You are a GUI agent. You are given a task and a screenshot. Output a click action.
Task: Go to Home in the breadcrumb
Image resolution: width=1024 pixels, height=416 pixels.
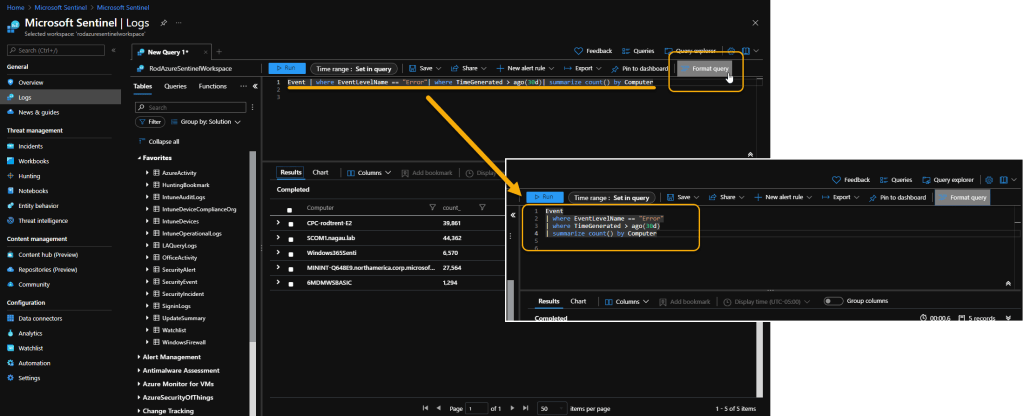click(15, 7)
